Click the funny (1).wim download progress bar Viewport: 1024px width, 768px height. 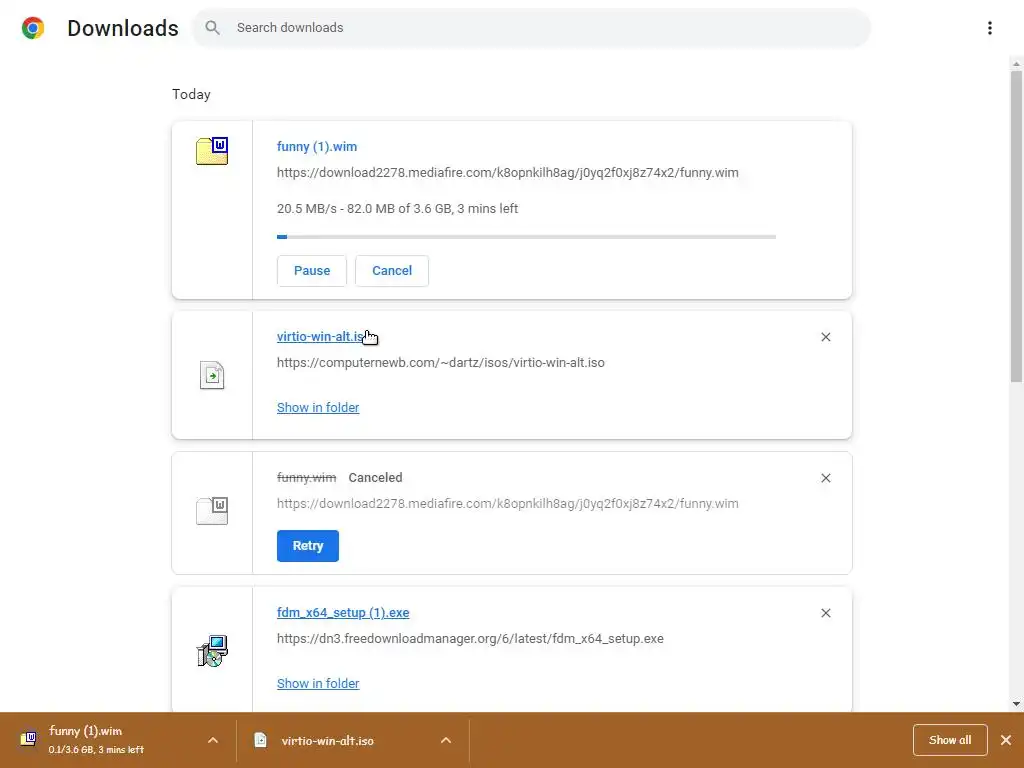pos(526,237)
